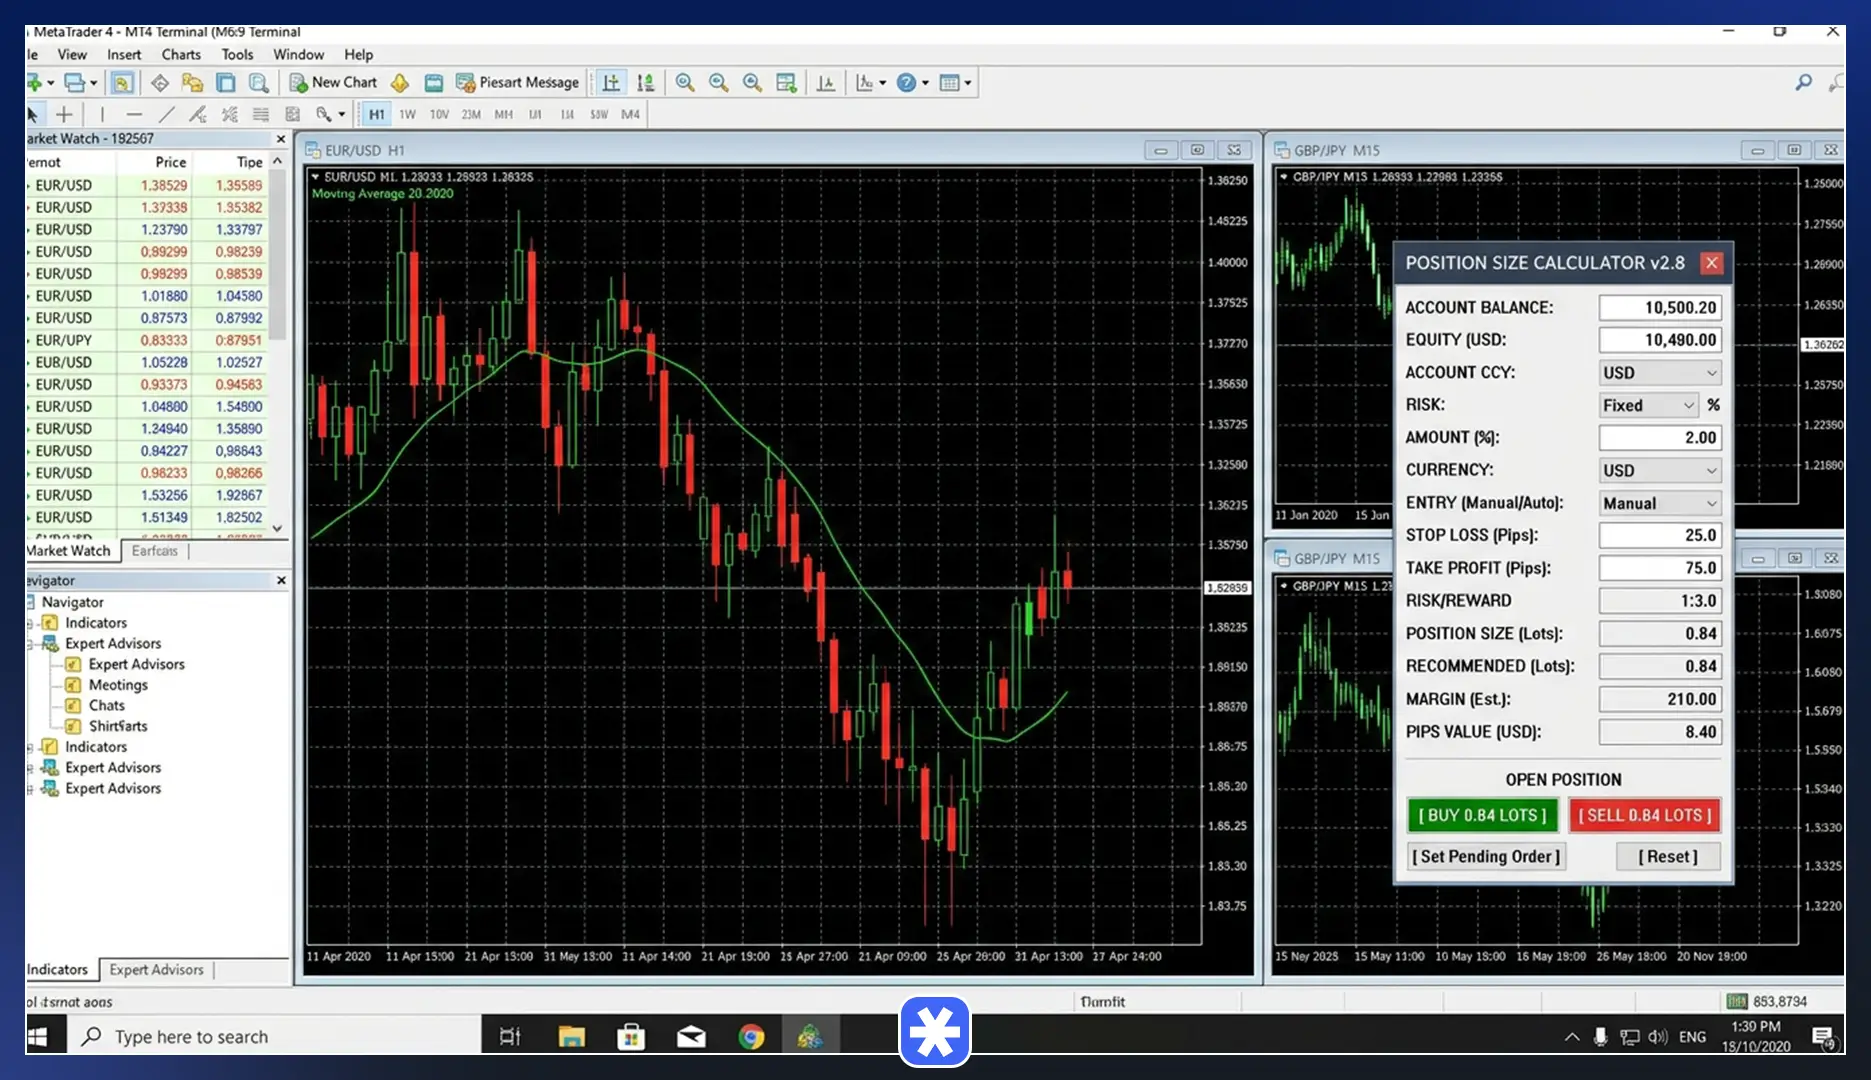Click the Set Pending Order button

pos(1486,857)
